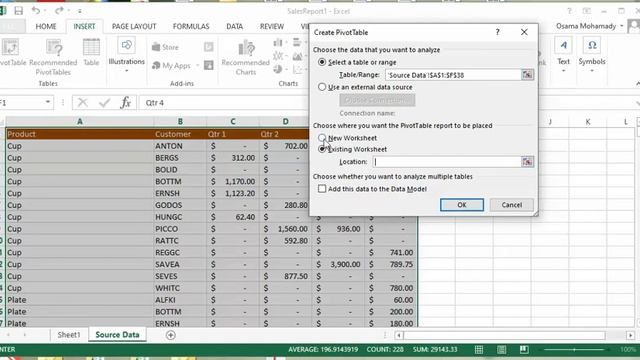Viewport: 640px width, 360px height.
Task: Switch to Normal view icon in status bar
Action: [x=479, y=349]
